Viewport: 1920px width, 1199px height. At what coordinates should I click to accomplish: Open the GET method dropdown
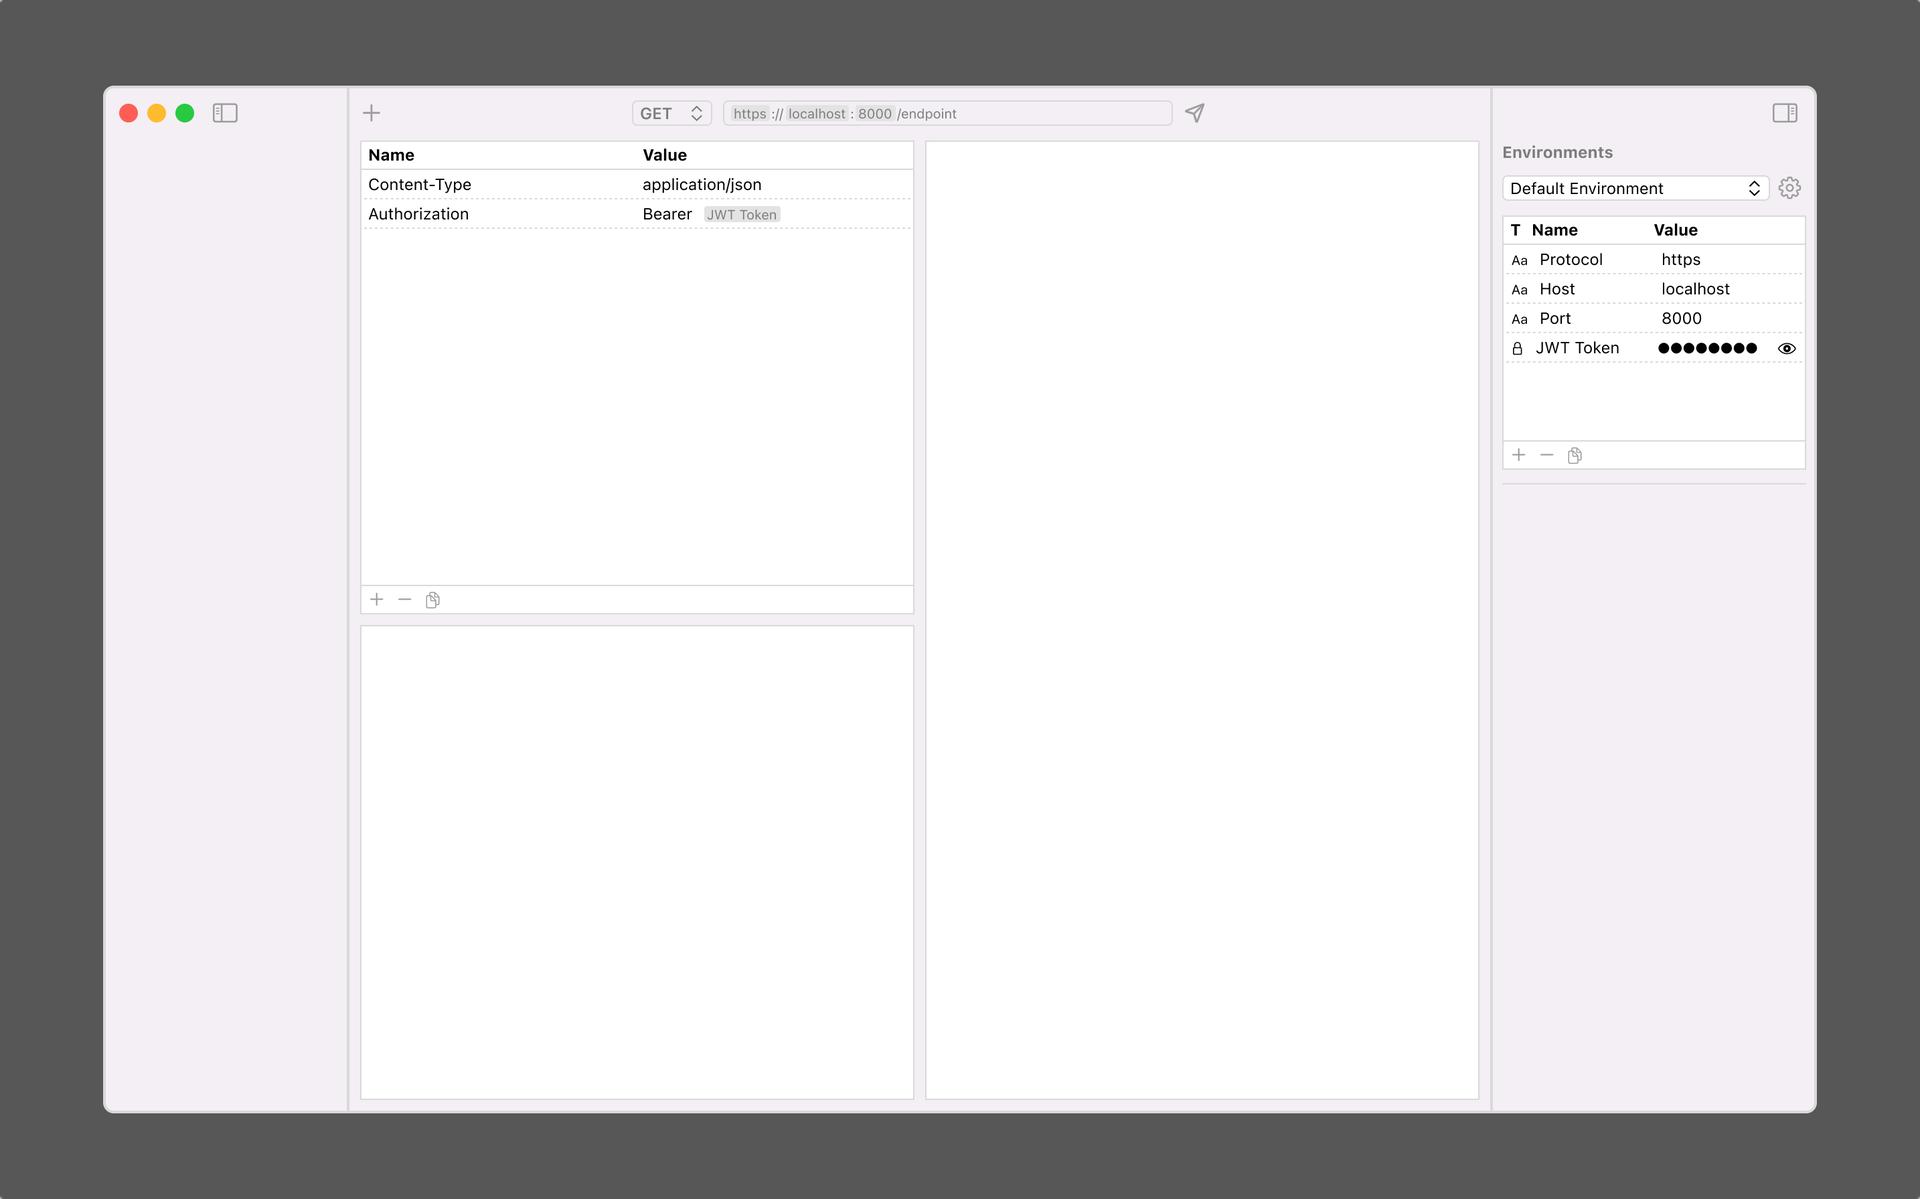coord(671,113)
